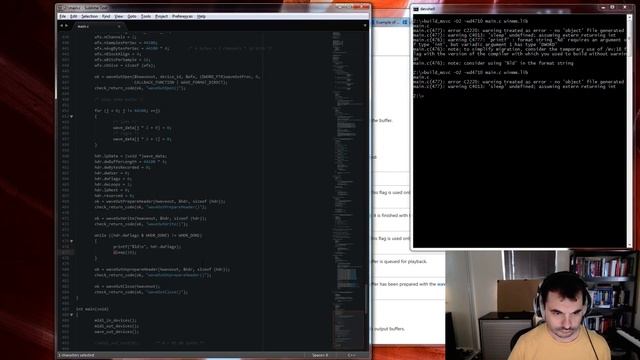Switch to the browser 'Example of...' tab

point(386,22)
